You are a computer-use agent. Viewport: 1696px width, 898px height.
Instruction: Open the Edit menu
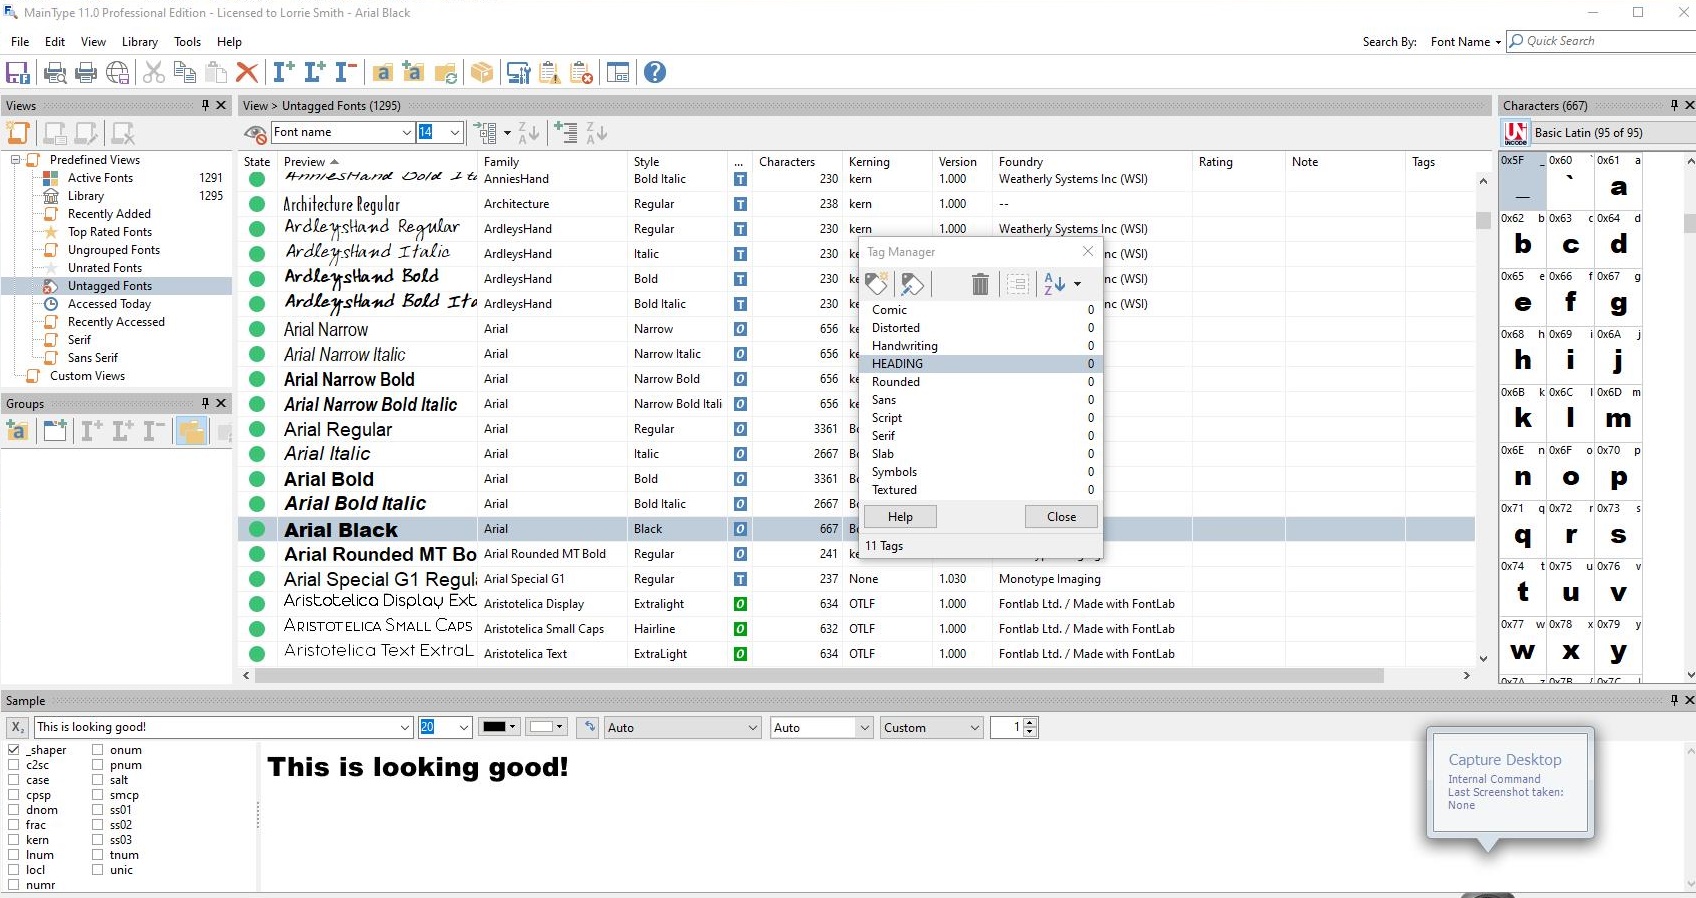pos(55,42)
